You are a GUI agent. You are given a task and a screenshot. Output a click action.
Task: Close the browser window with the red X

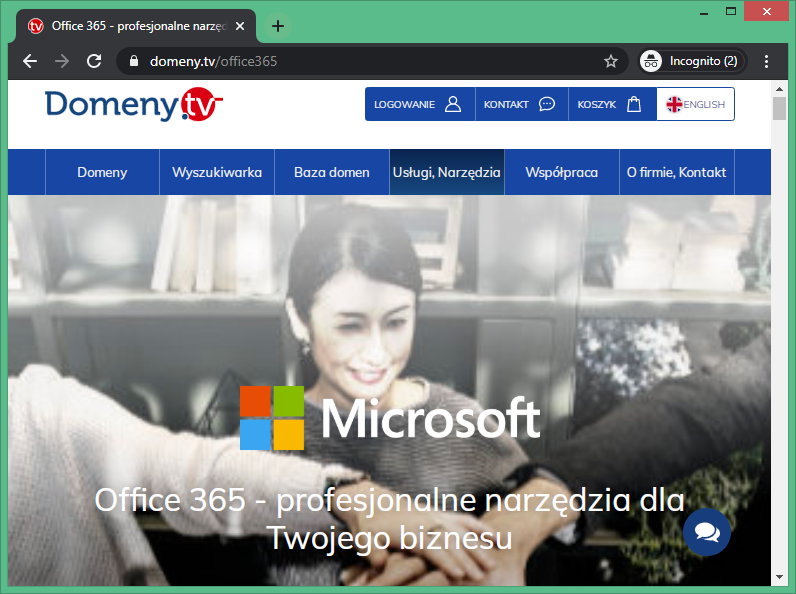click(767, 11)
